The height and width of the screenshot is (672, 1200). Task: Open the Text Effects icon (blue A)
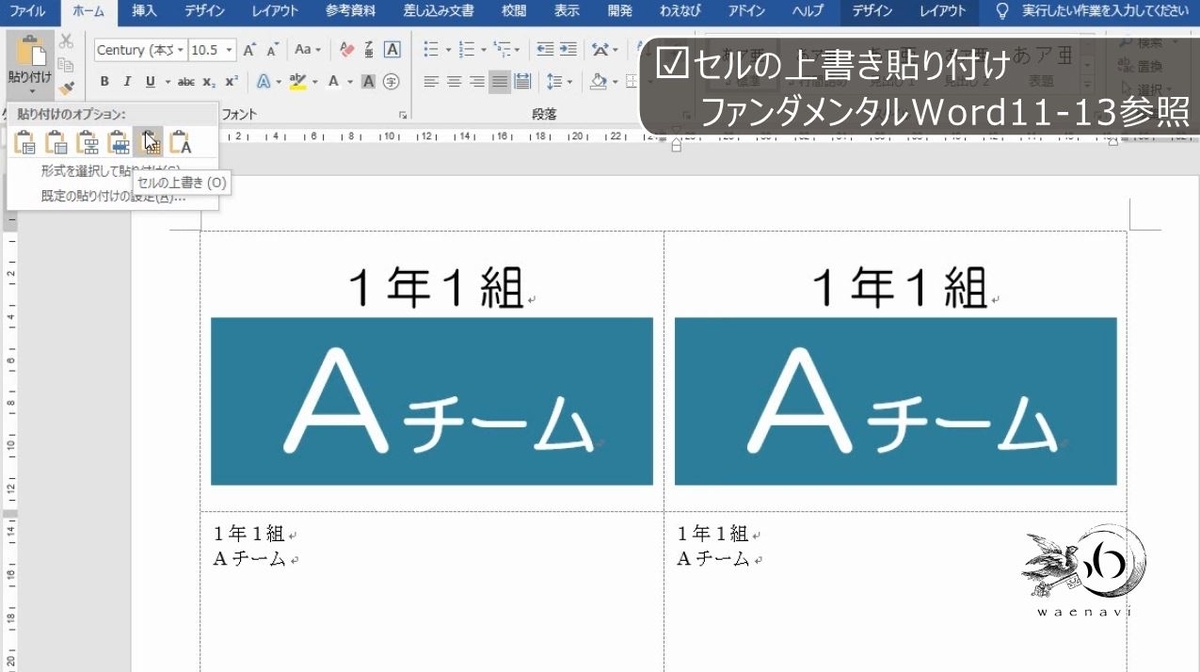pyautogui.click(x=262, y=81)
